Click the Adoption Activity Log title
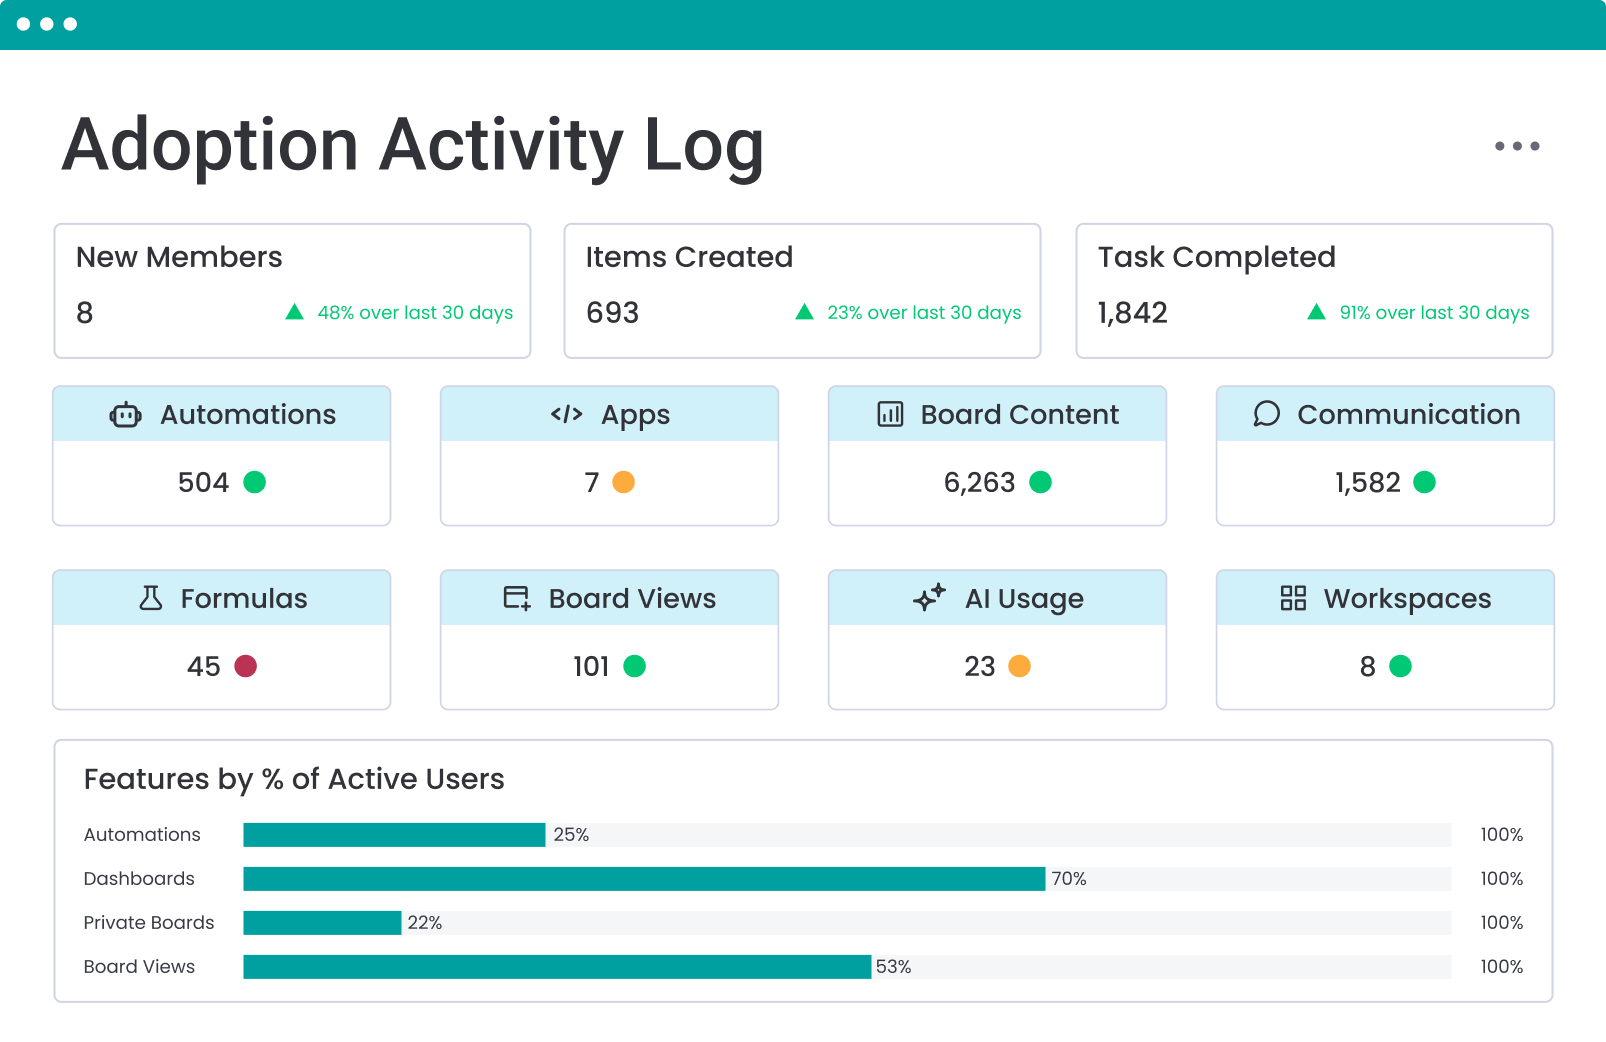 413,146
